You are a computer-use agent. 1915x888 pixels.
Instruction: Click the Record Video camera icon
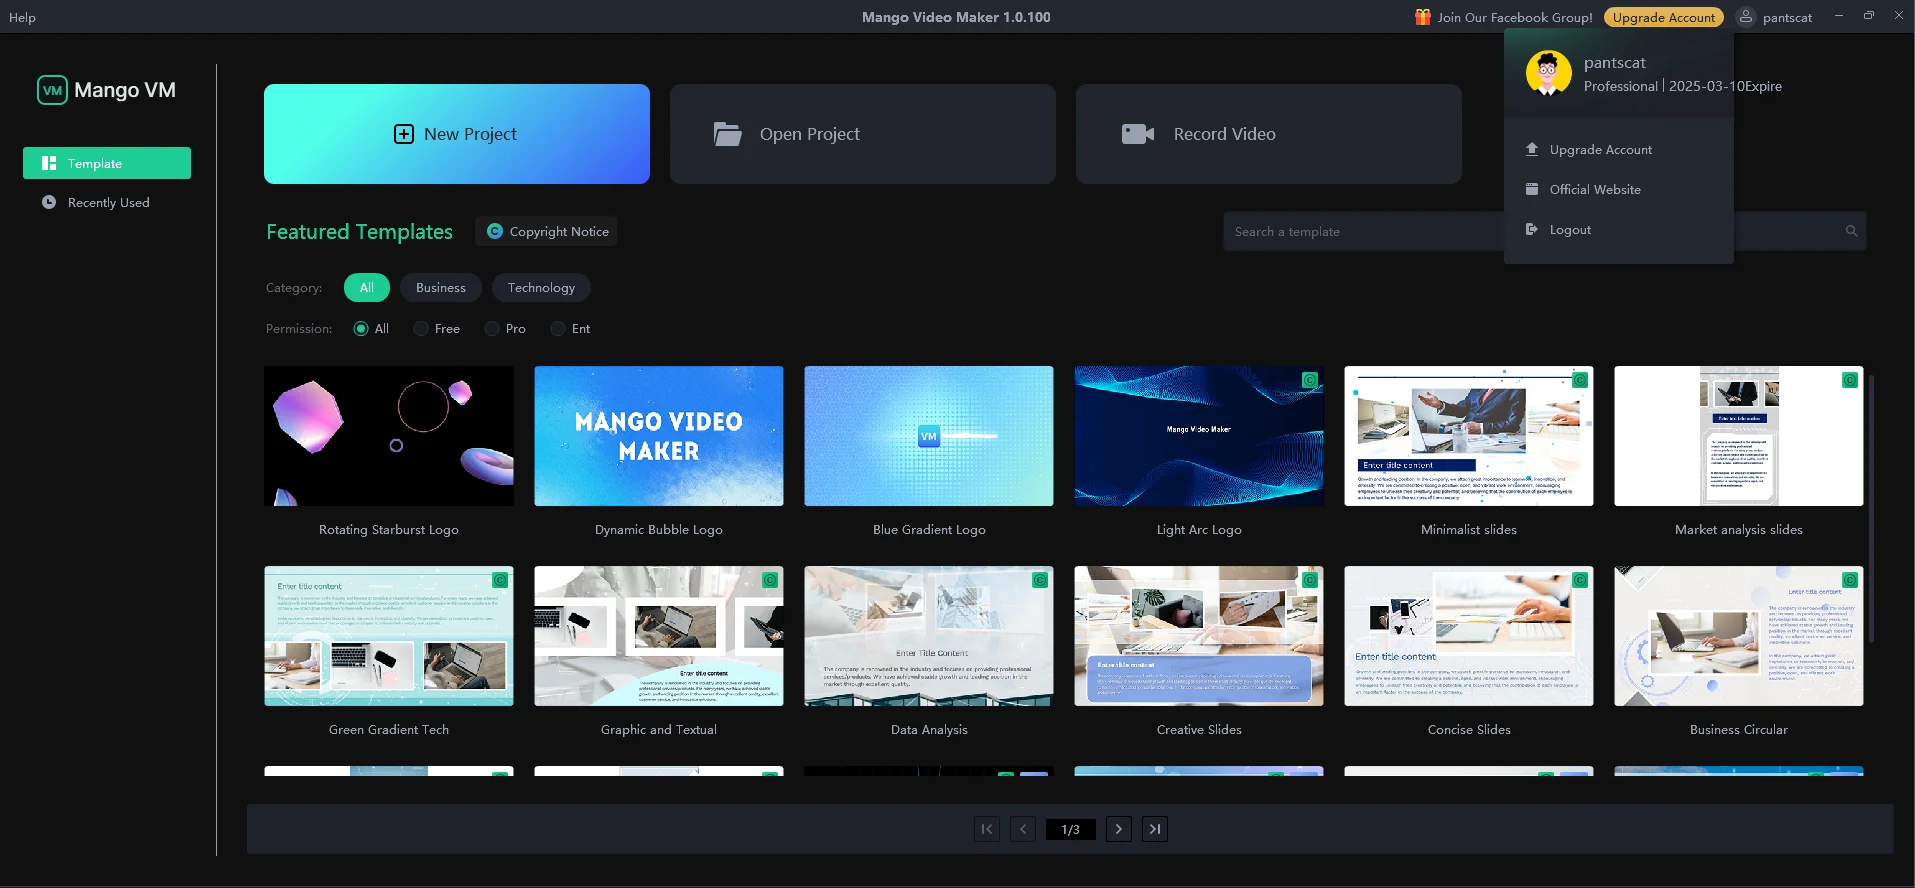click(1138, 134)
